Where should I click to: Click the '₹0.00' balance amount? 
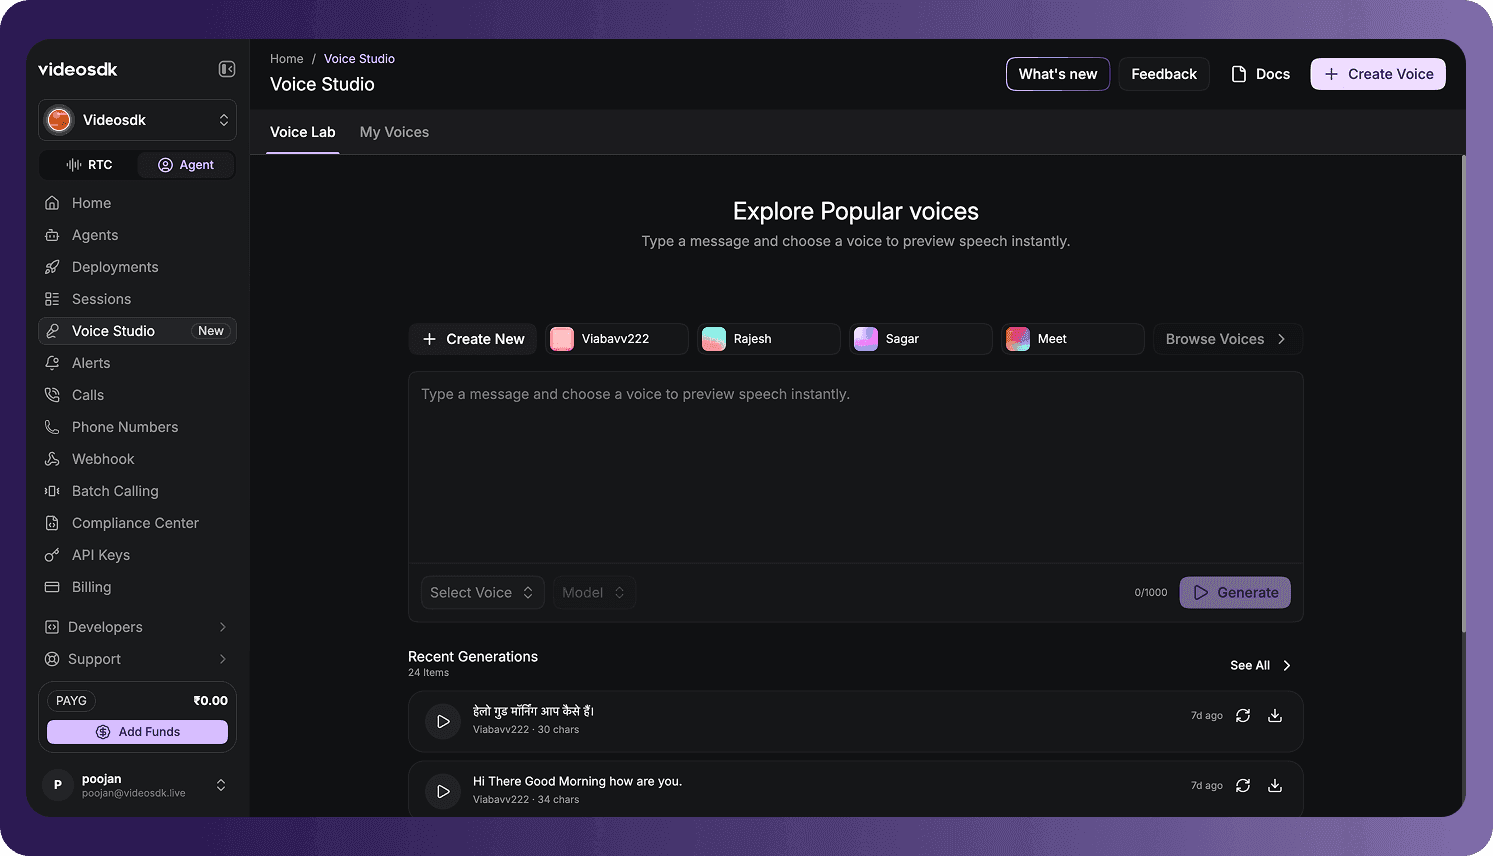tap(210, 701)
